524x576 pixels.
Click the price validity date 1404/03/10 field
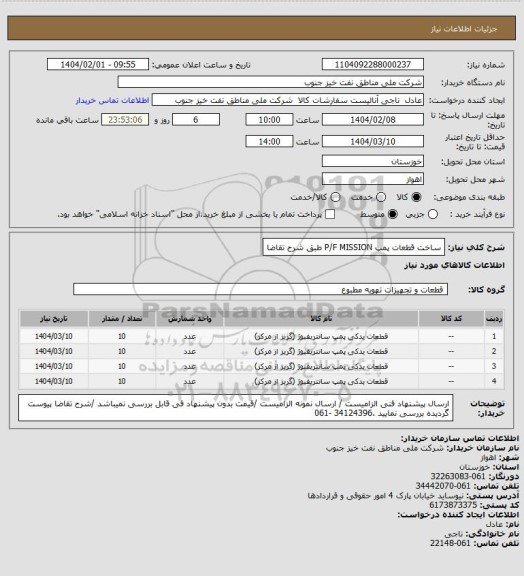[373, 141]
